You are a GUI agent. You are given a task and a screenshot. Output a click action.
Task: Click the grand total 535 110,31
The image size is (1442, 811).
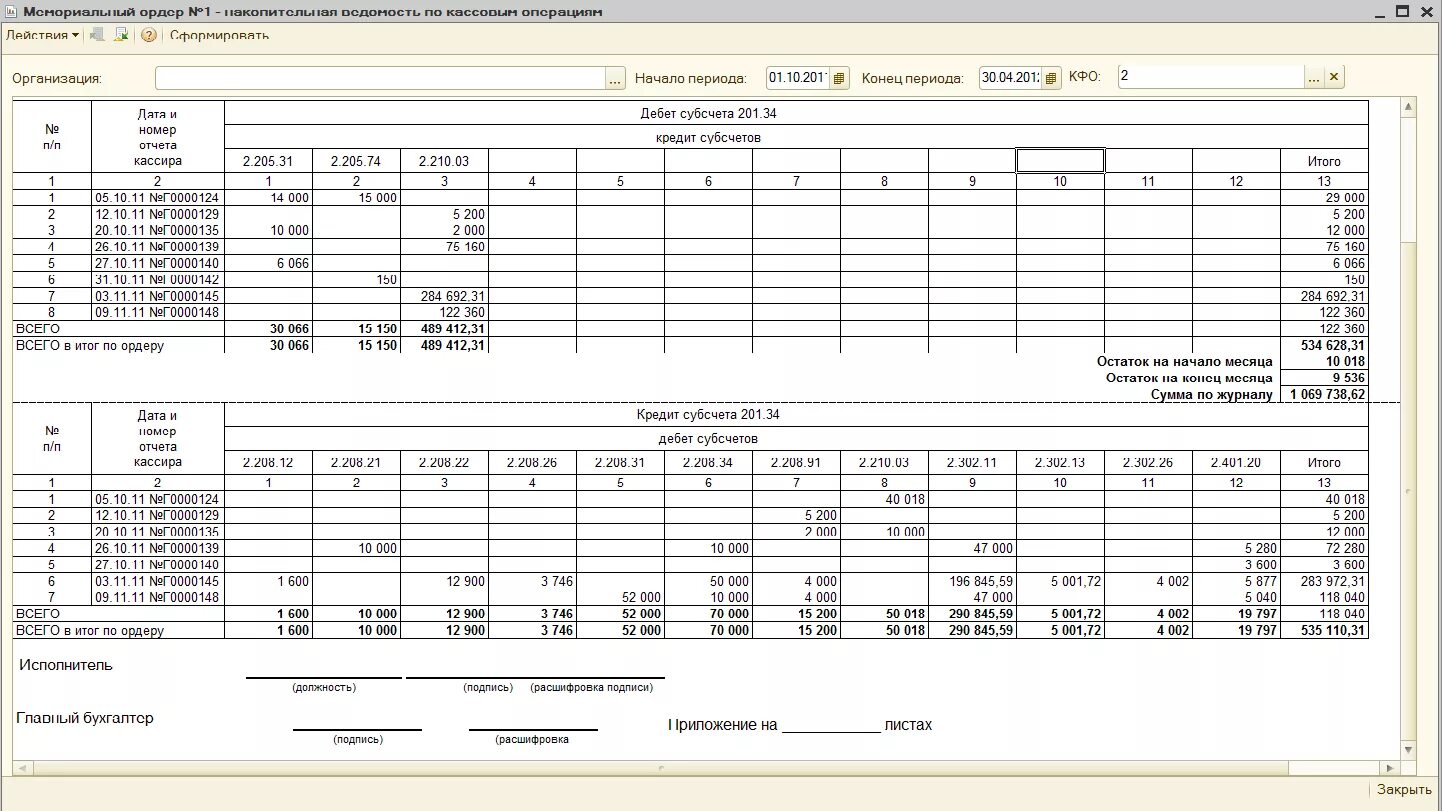(x=1333, y=631)
